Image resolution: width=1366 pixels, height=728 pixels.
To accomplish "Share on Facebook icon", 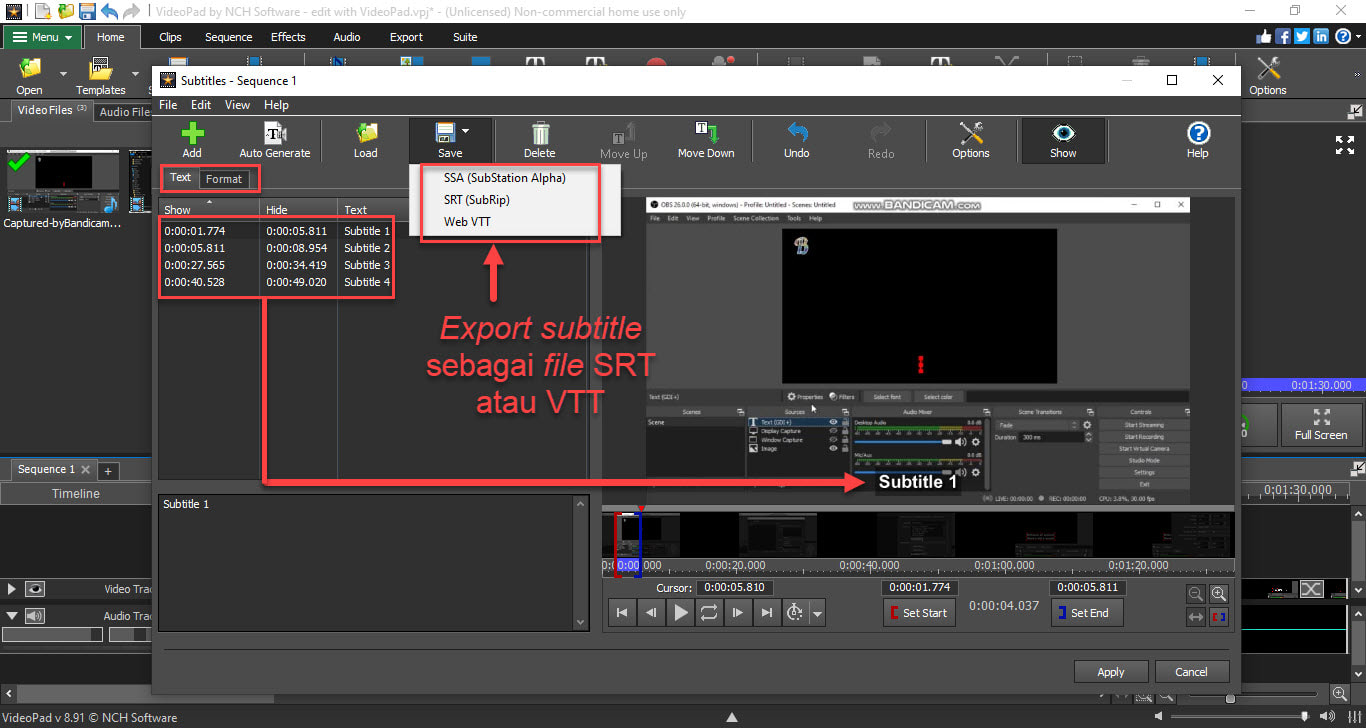I will (x=1283, y=36).
